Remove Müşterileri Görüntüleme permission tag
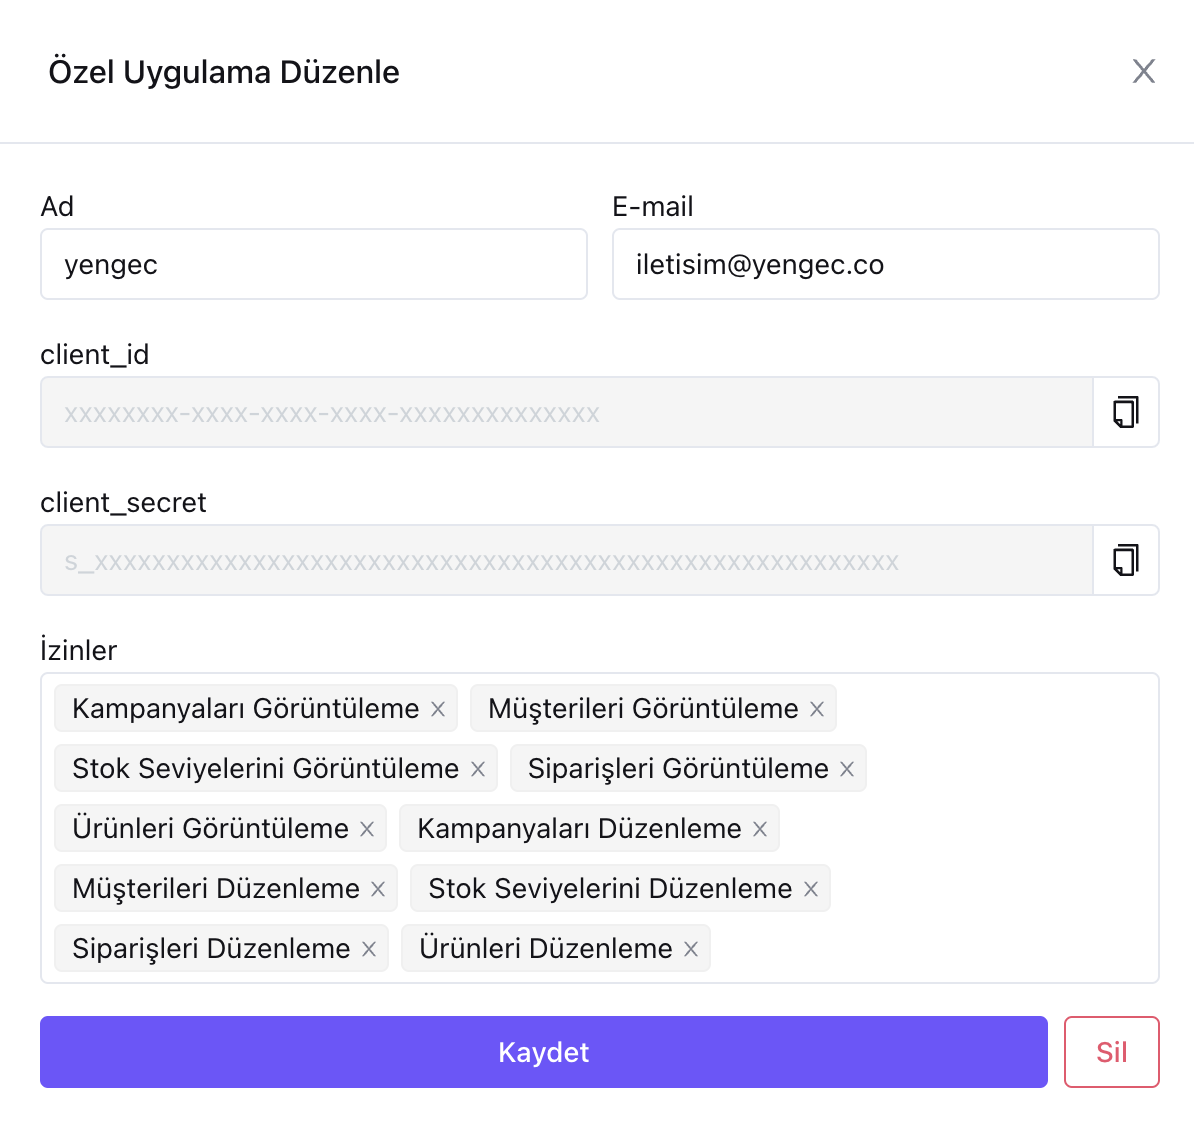 [x=817, y=709]
